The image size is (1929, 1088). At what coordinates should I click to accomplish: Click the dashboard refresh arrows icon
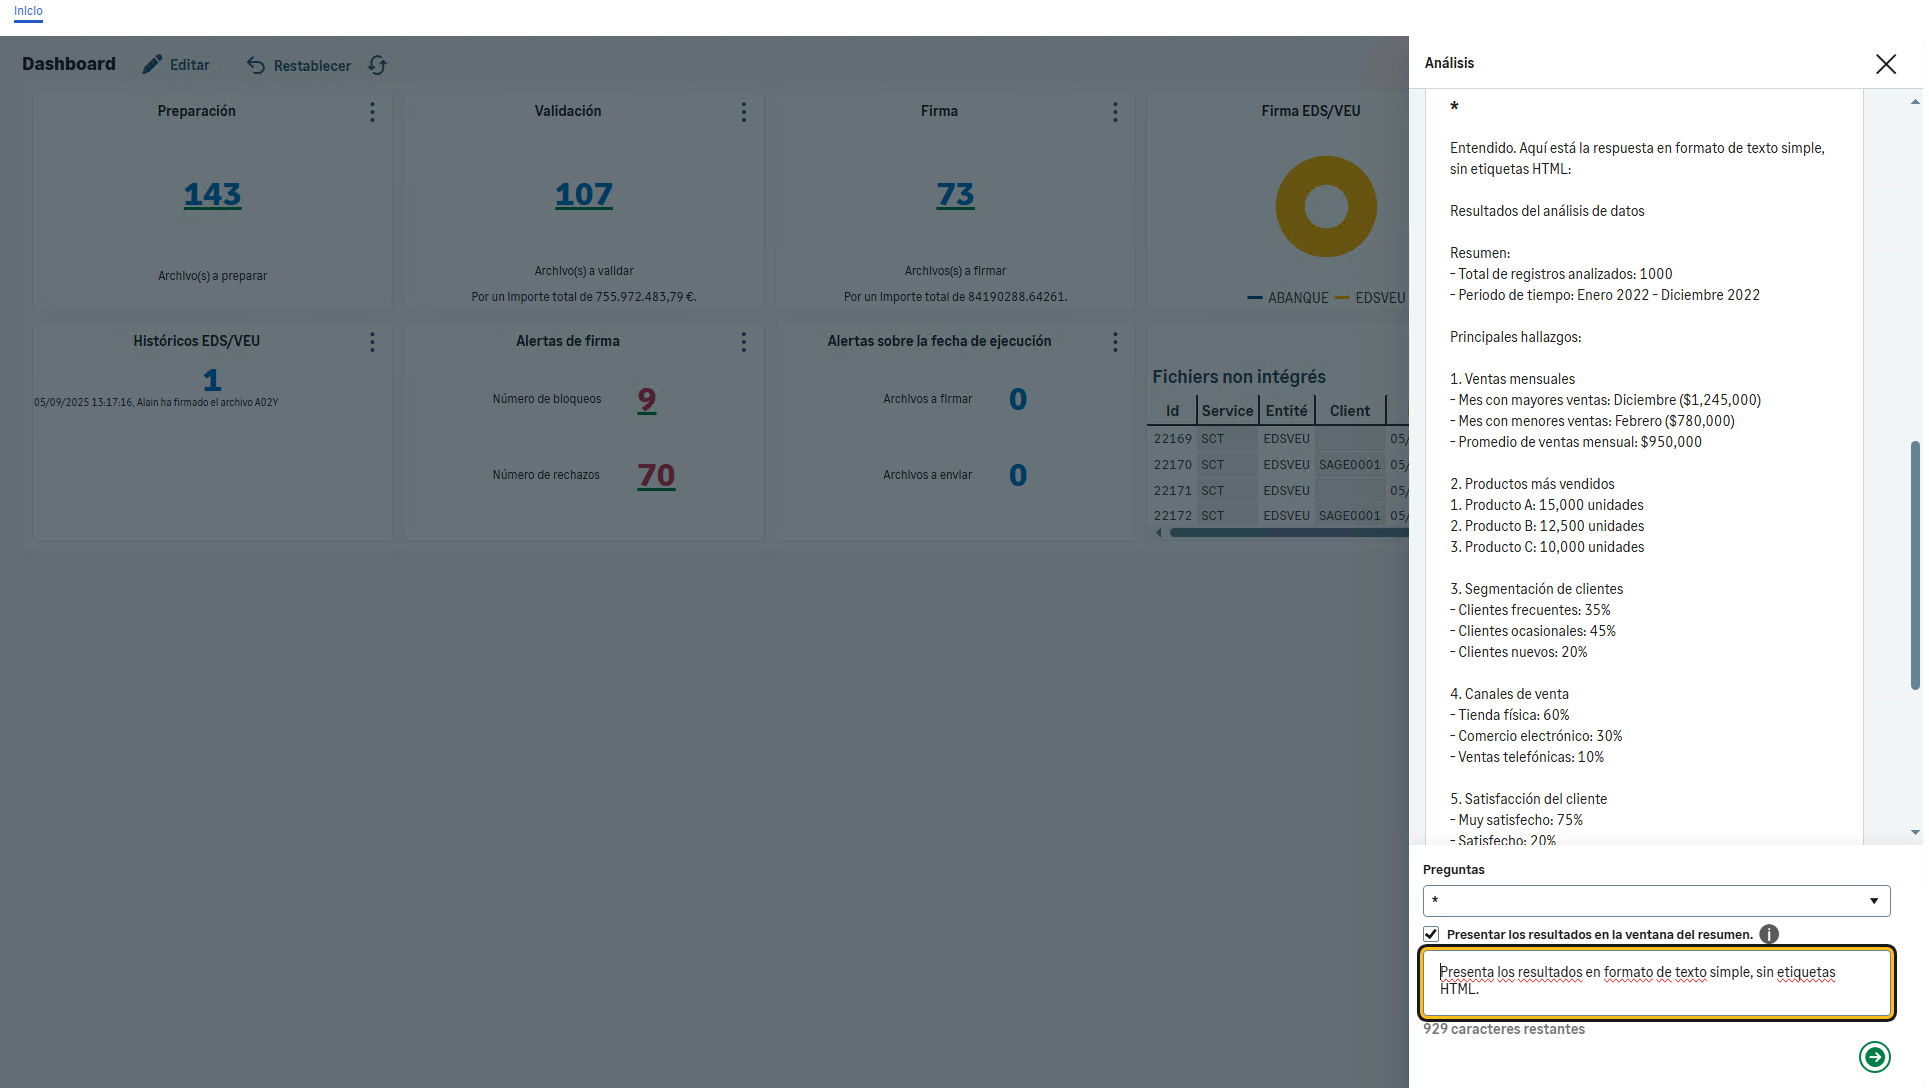click(x=377, y=65)
